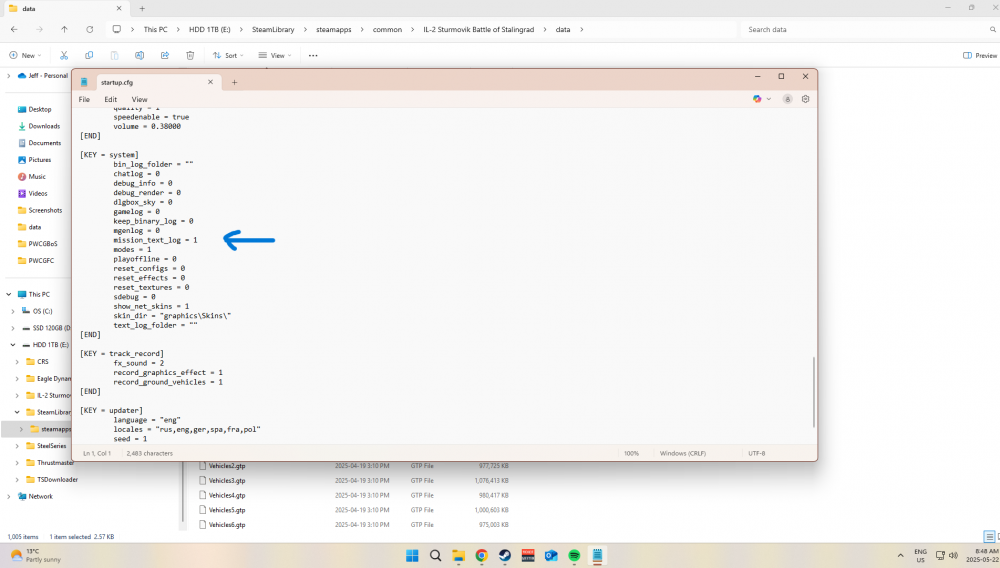The height and width of the screenshot is (568, 1000).
Task: Click the Delete trash icon in Explorer
Action: pos(190,55)
